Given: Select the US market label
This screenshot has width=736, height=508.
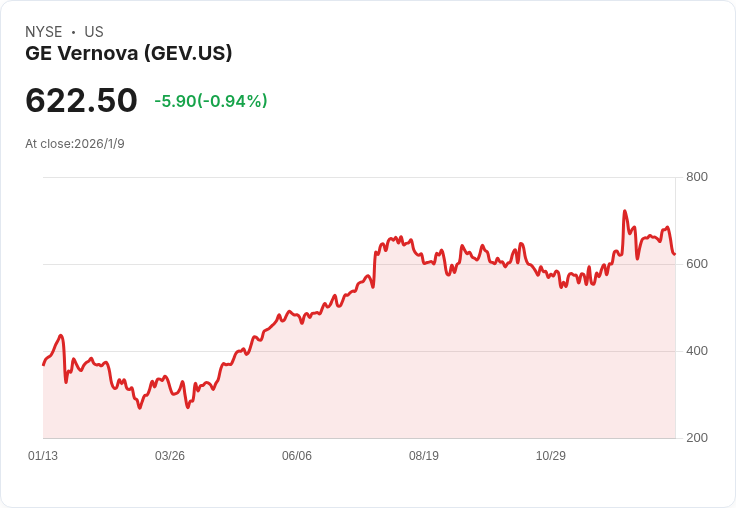Looking at the screenshot, I should coord(94,32).
